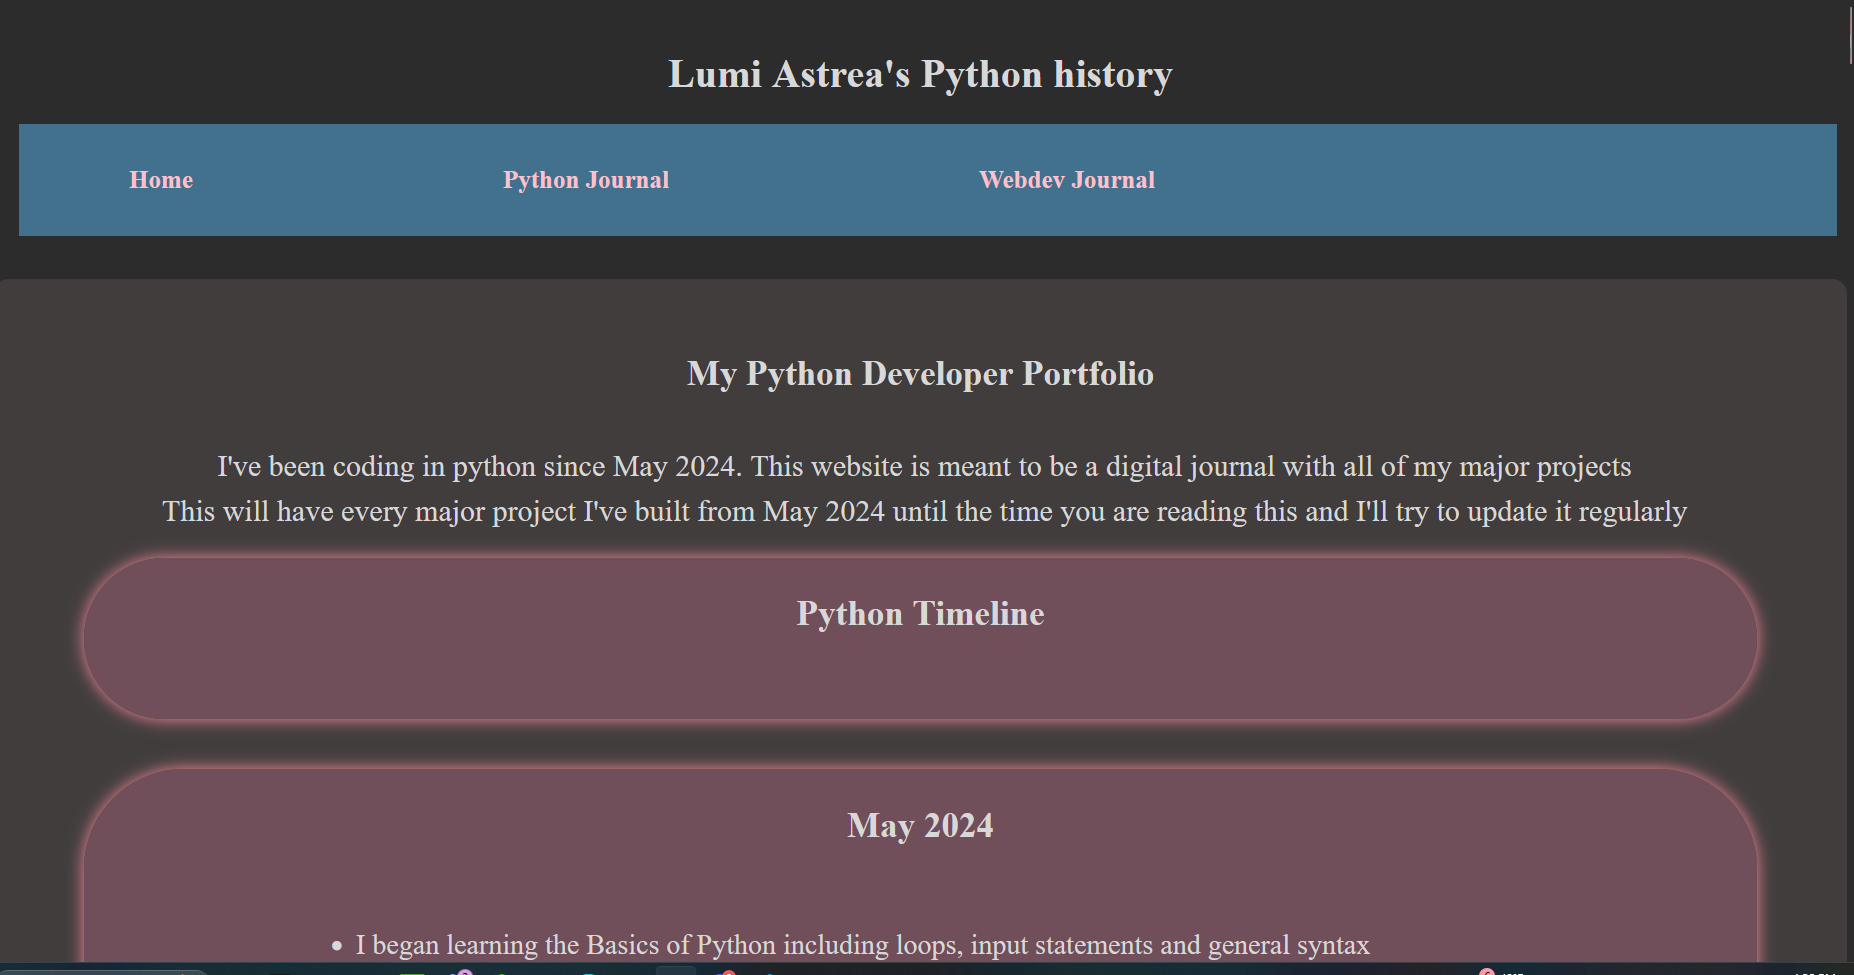1854x975 pixels.
Task: Click the sentence starting "This will have"
Action: coord(923,512)
